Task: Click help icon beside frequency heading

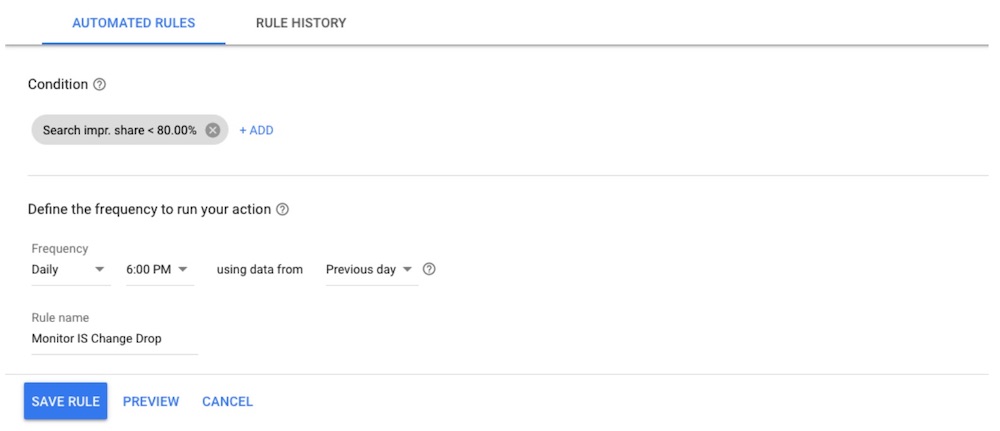Action: point(283,209)
